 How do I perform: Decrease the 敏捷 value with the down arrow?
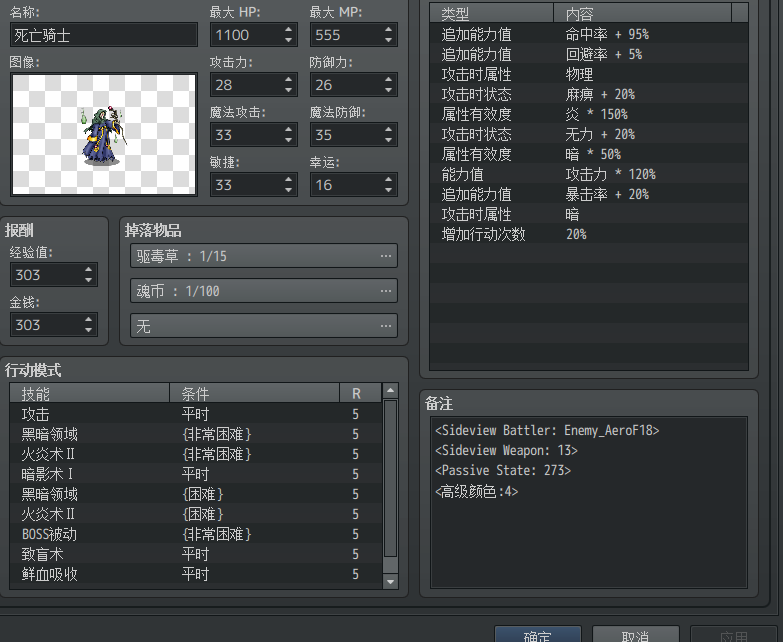click(x=289, y=190)
